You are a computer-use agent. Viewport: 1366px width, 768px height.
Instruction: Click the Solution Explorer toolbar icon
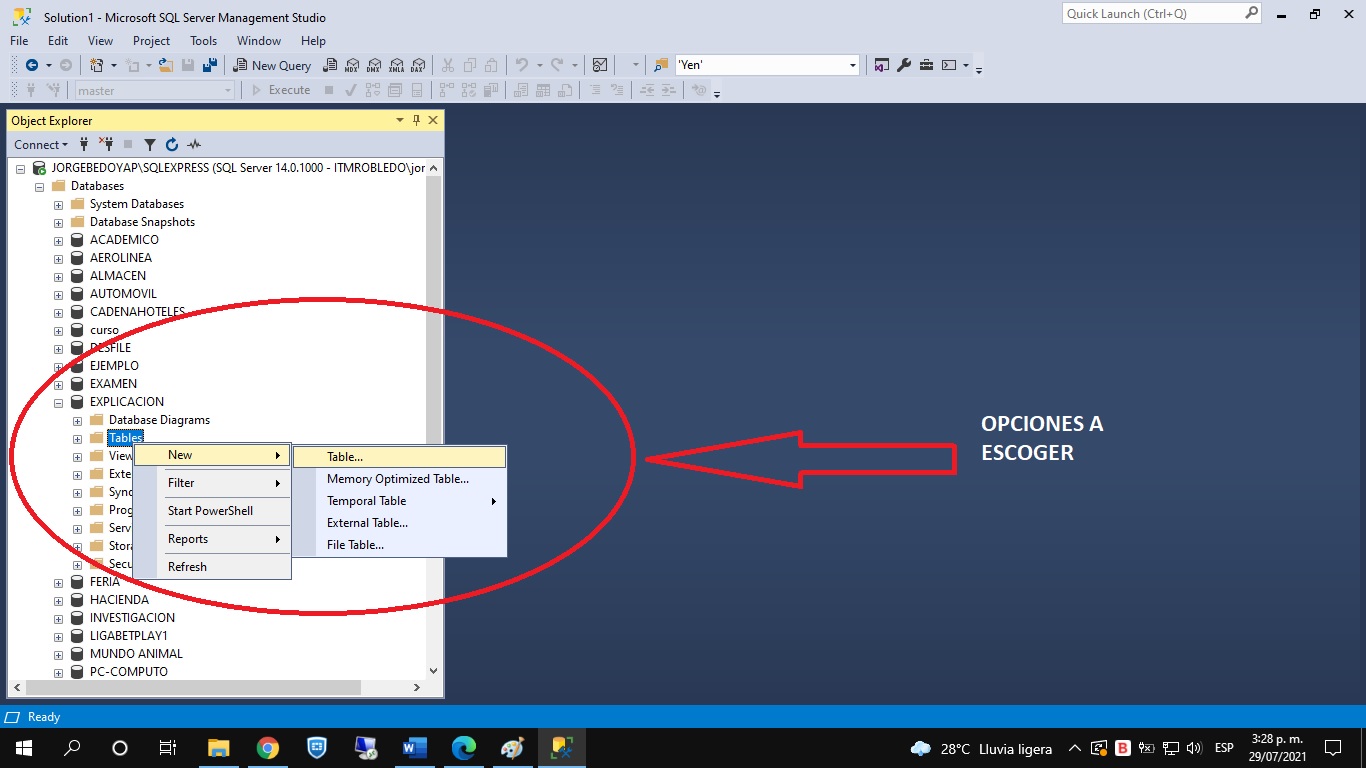click(882, 65)
